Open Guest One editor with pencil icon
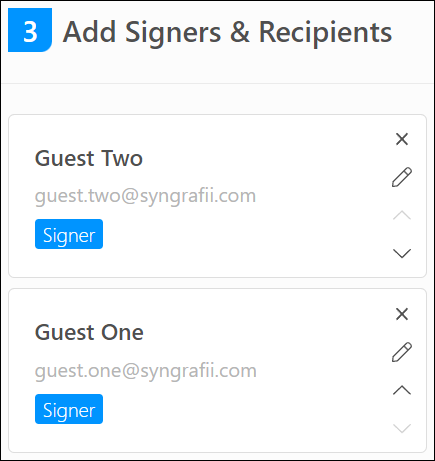The image size is (435, 461). click(x=402, y=352)
